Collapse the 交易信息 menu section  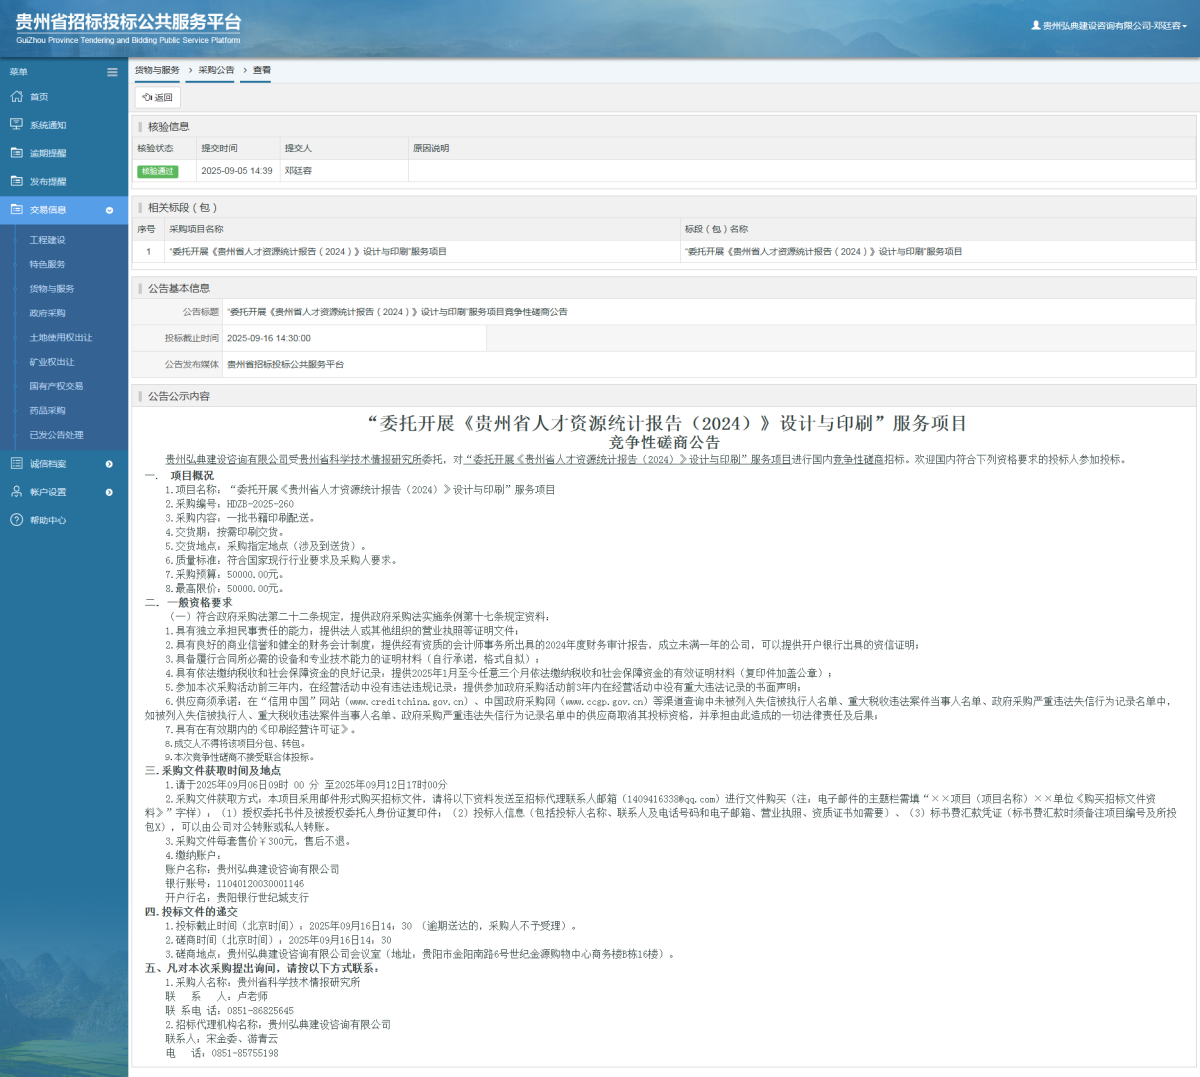[109, 210]
